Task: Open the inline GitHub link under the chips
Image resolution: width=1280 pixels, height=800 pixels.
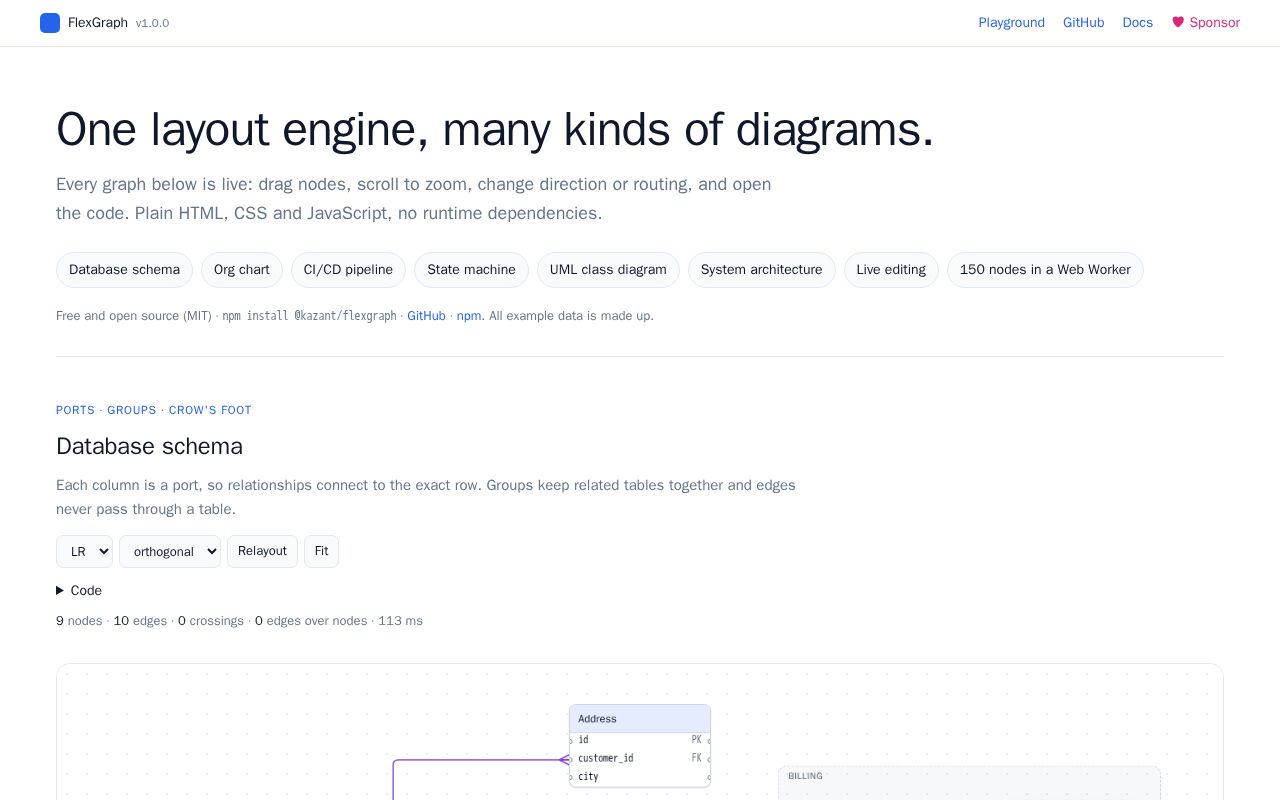Action: (x=426, y=316)
